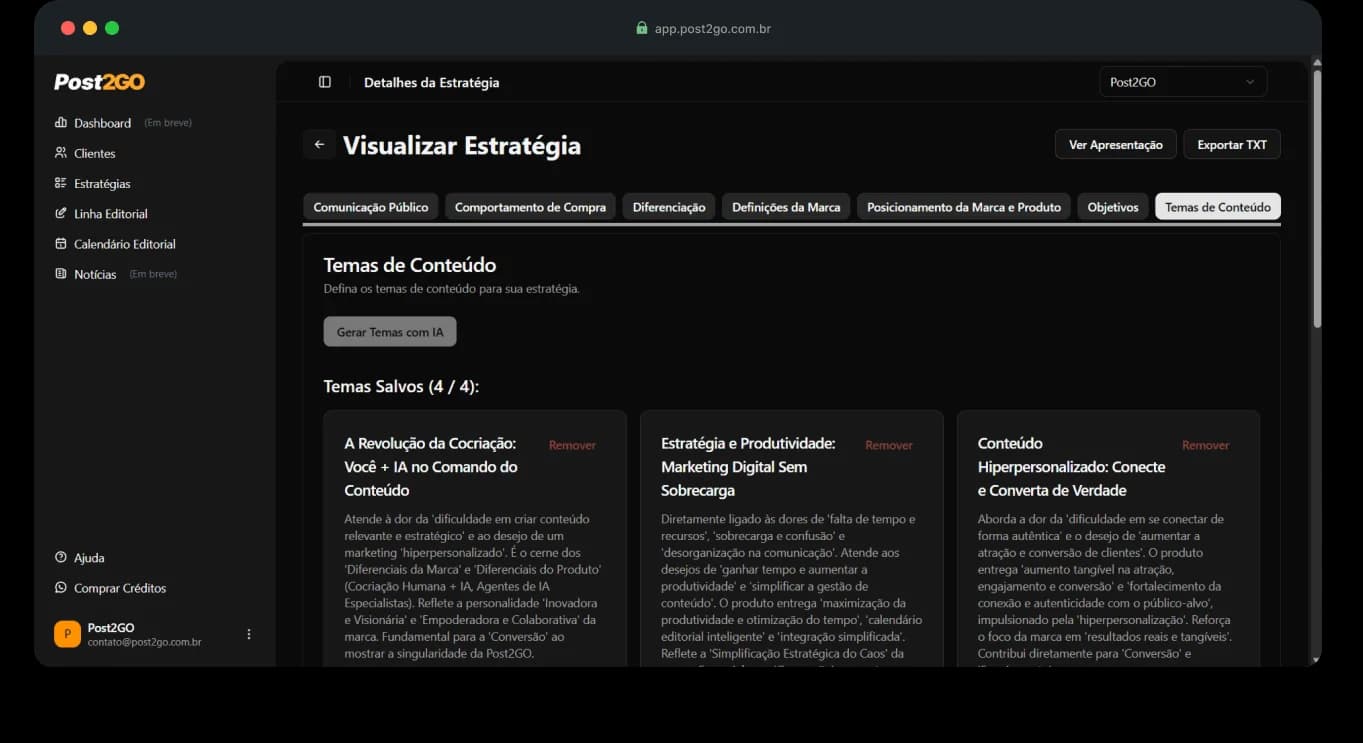Open Estratégias in the sidebar
The image size is (1363, 743).
[x=102, y=183]
